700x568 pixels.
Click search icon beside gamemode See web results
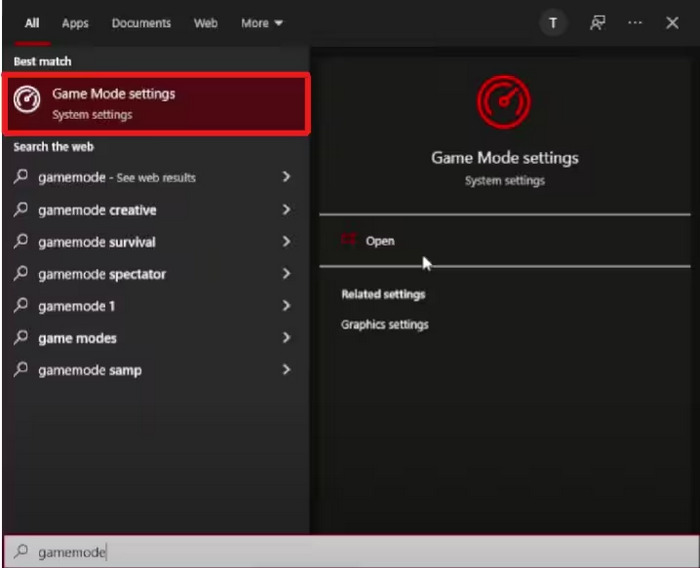point(21,177)
